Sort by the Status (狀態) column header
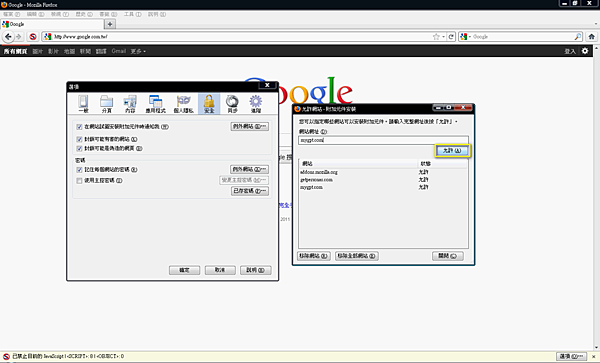This screenshot has width=600, height=363. (x=442, y=164)
